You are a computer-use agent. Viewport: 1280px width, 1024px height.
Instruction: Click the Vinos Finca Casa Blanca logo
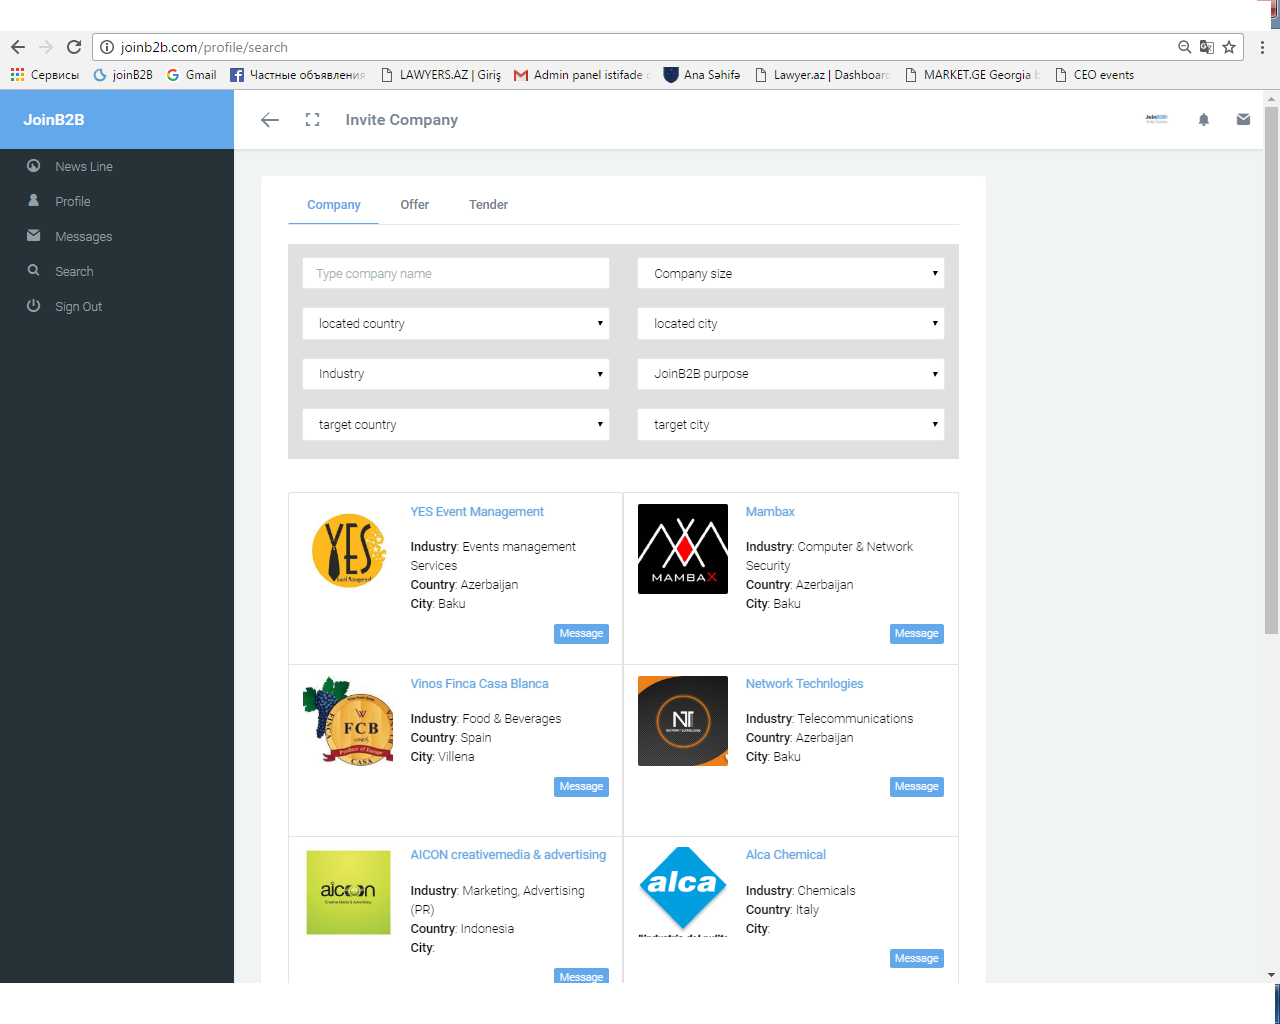[x=348, y=721]
